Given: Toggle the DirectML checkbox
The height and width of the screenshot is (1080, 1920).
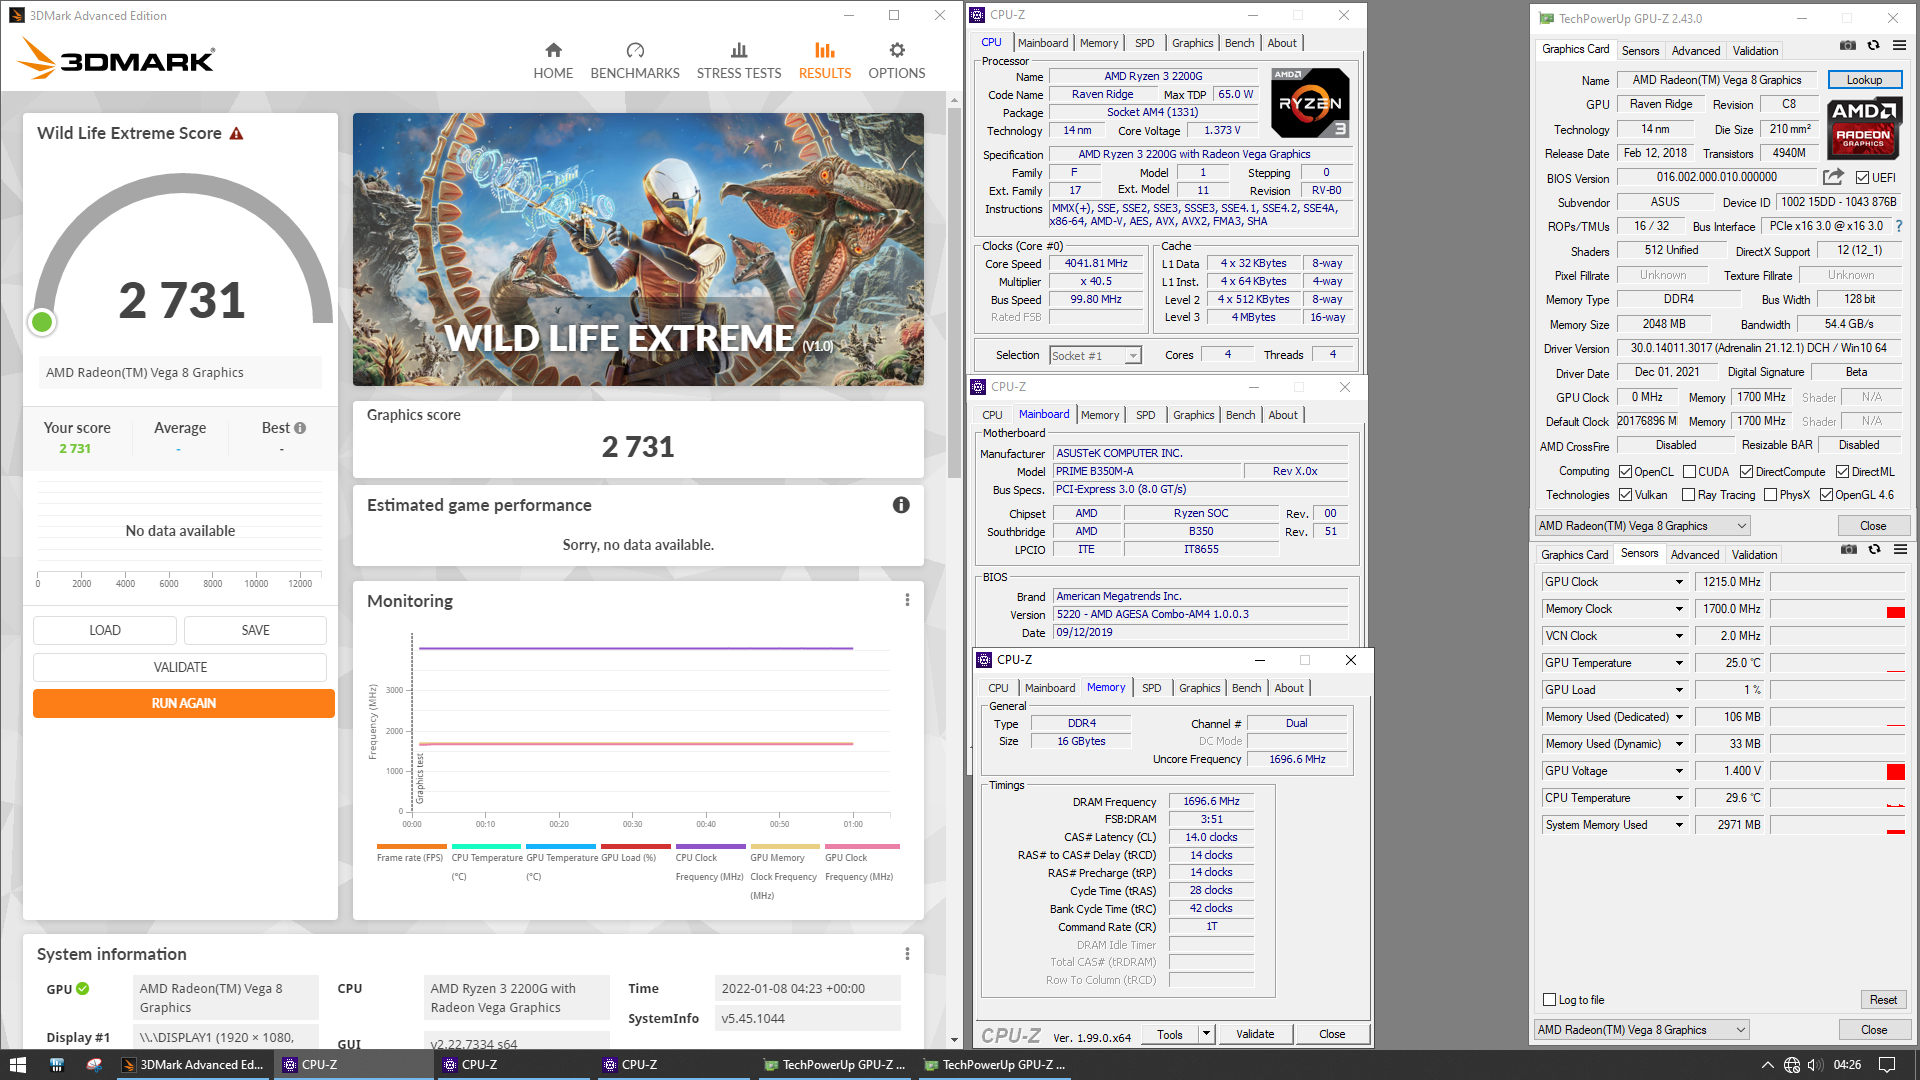Looking at the screenshot, I should click(1842, 472).
